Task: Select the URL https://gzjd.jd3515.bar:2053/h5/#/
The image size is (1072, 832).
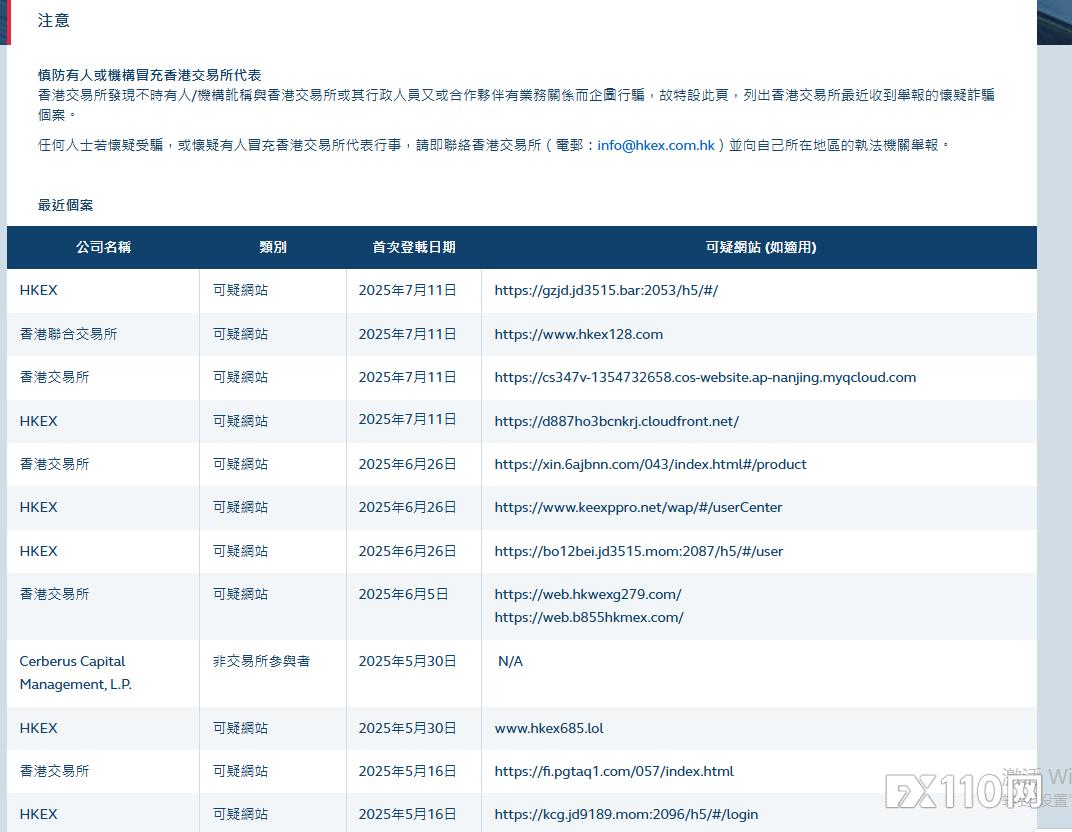Action: pyautogui.click(x=606, y=291)
